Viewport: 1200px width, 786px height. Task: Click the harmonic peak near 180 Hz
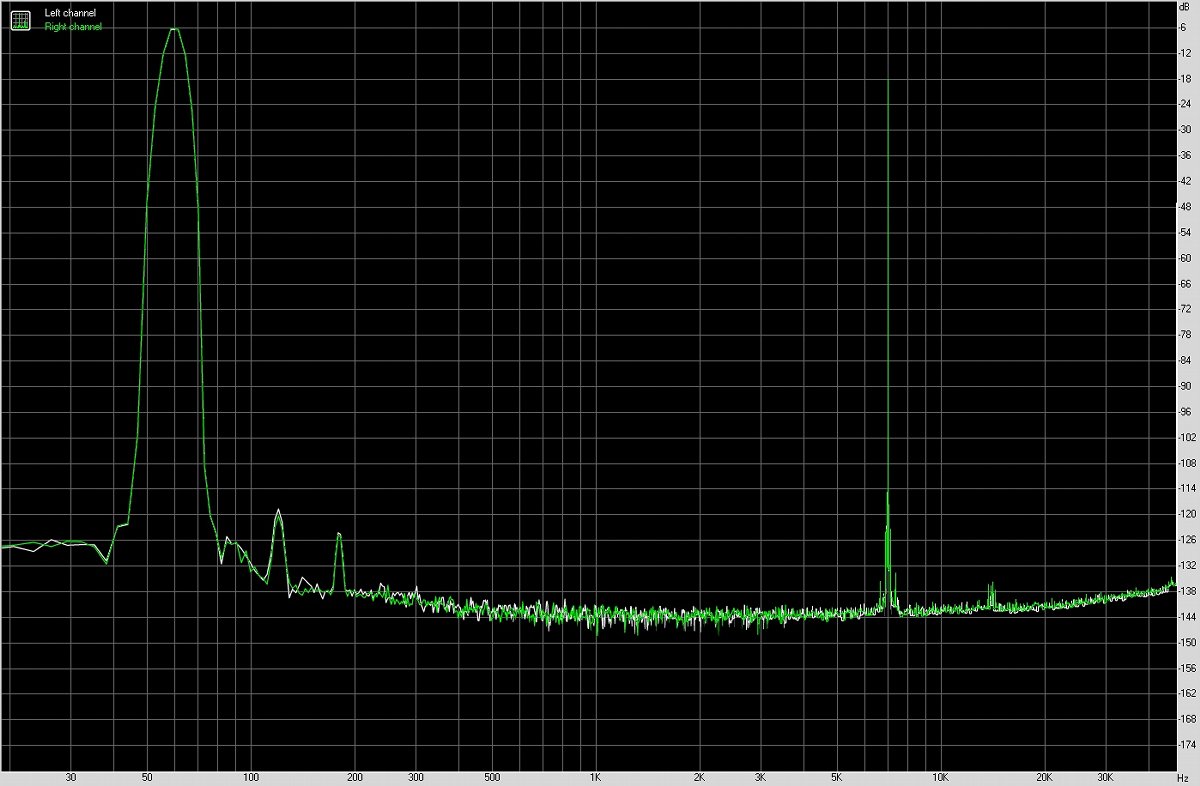(340, 535)
